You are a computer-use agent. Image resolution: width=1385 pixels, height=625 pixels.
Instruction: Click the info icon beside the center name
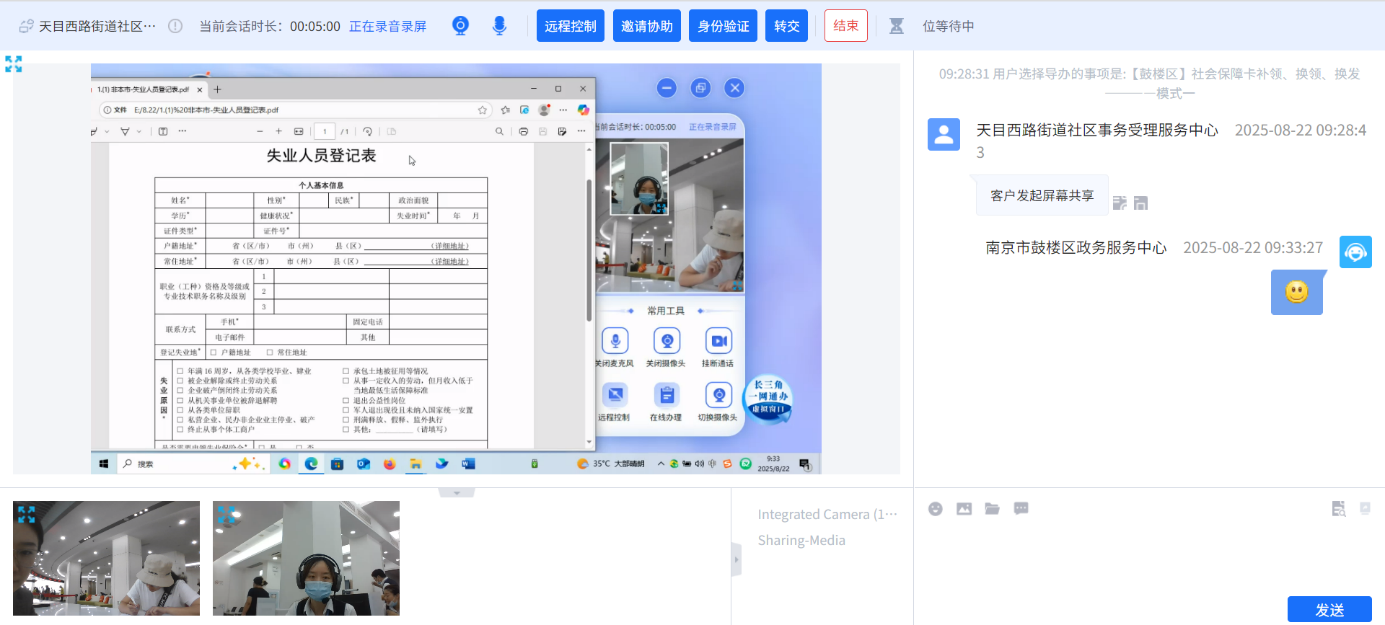pos(175,26)
